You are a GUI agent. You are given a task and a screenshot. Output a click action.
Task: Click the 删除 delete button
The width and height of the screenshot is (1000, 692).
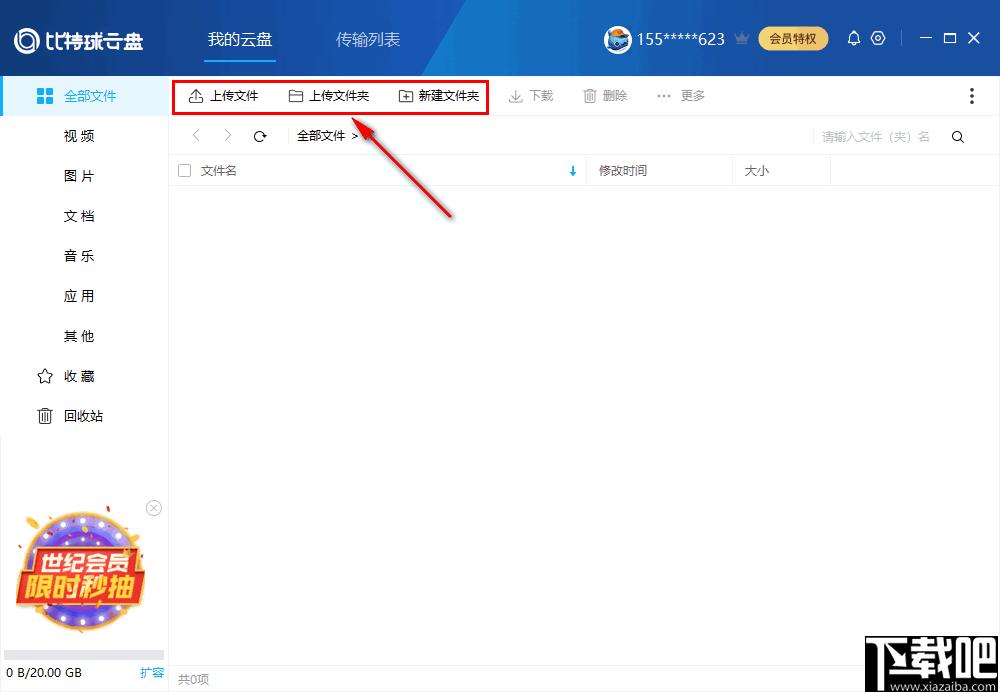[605, 96]
